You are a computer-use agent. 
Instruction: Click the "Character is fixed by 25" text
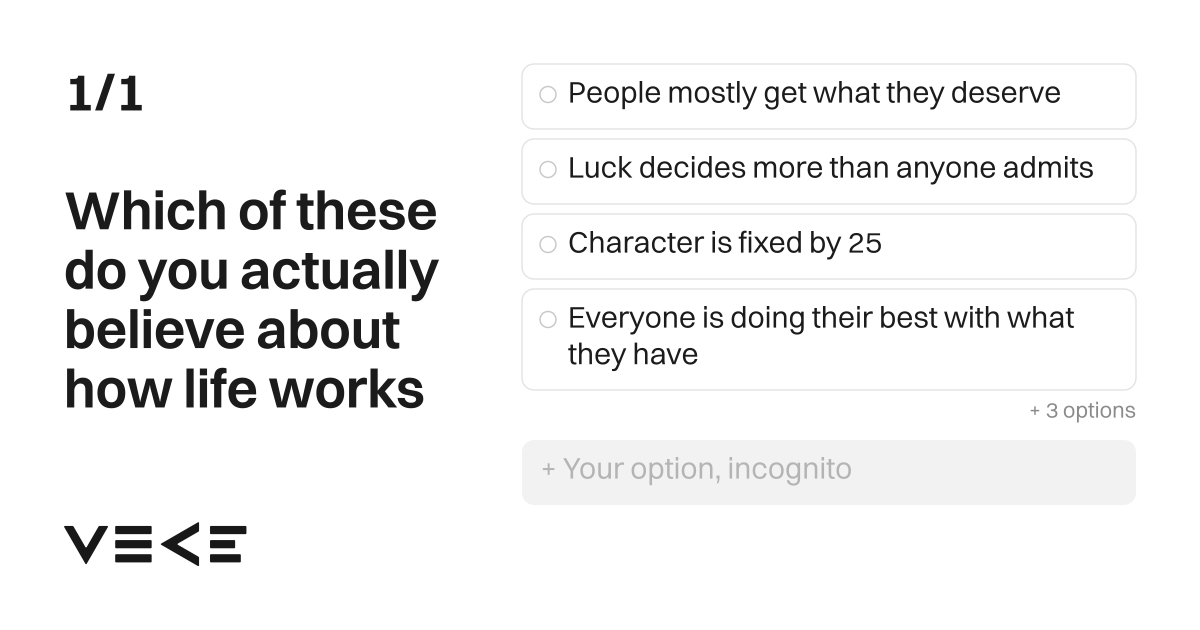pos(725,244)
